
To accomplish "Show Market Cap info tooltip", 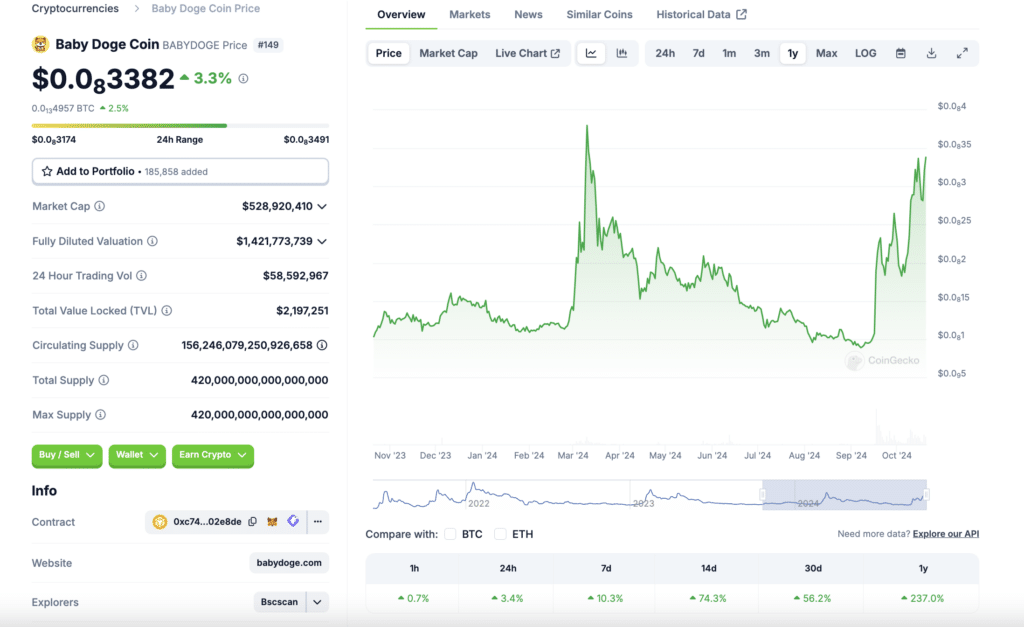I will 99,206.
